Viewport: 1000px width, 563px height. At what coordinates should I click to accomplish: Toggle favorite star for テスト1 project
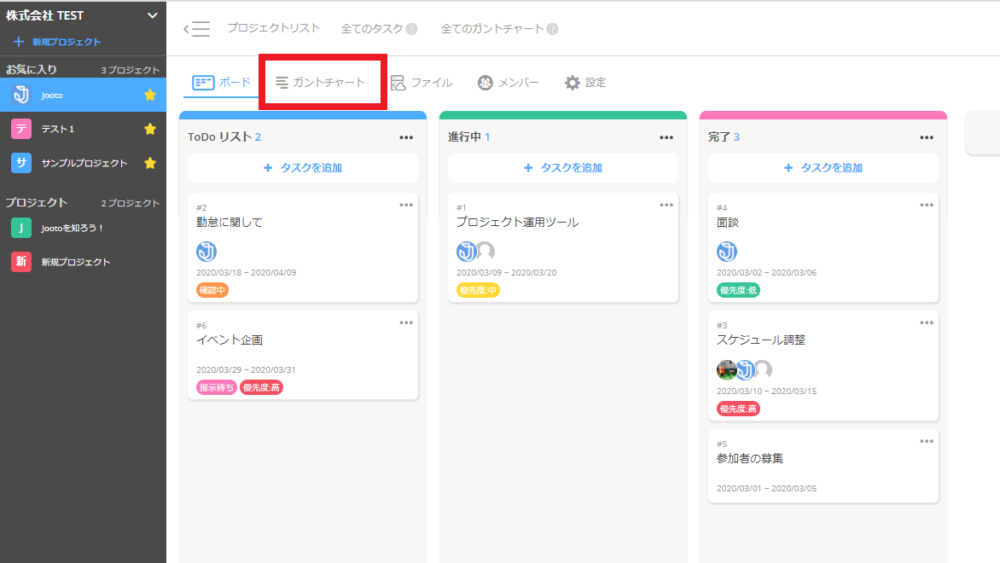pyautogui.click(x=150, y=129)
